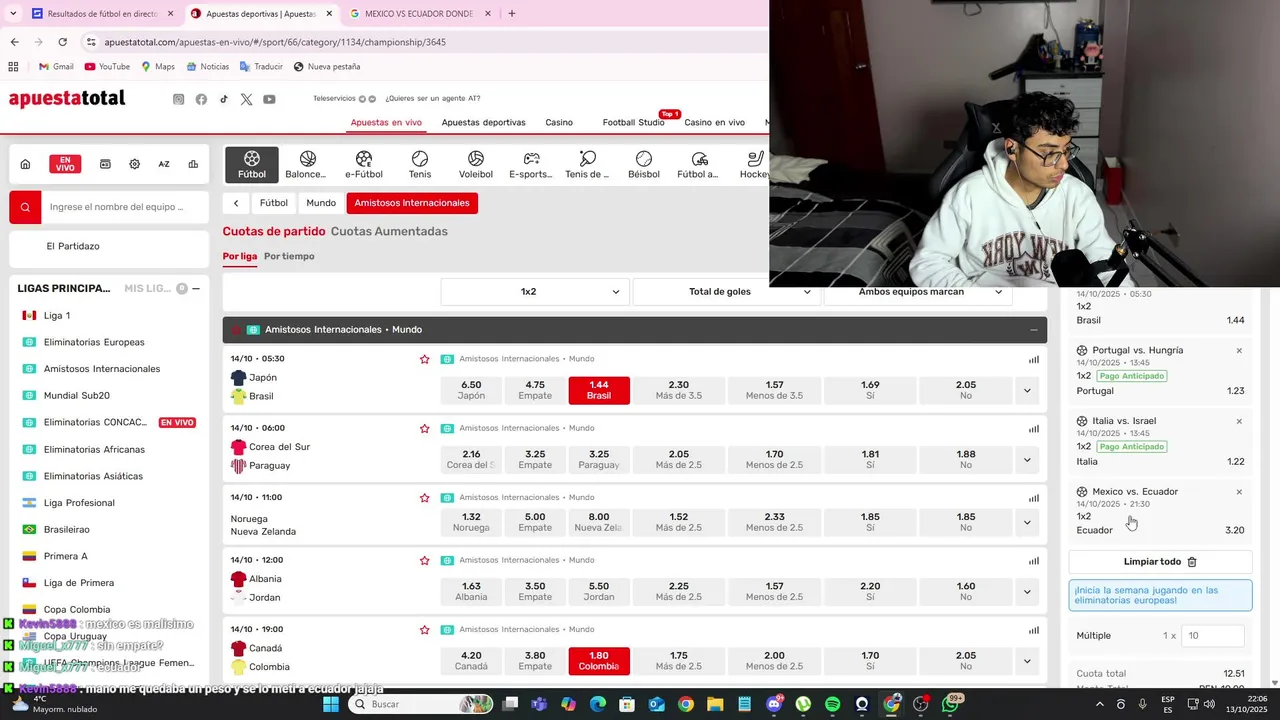
Task: Switch to the Por tiempo tab
Action: coord(289,256)
